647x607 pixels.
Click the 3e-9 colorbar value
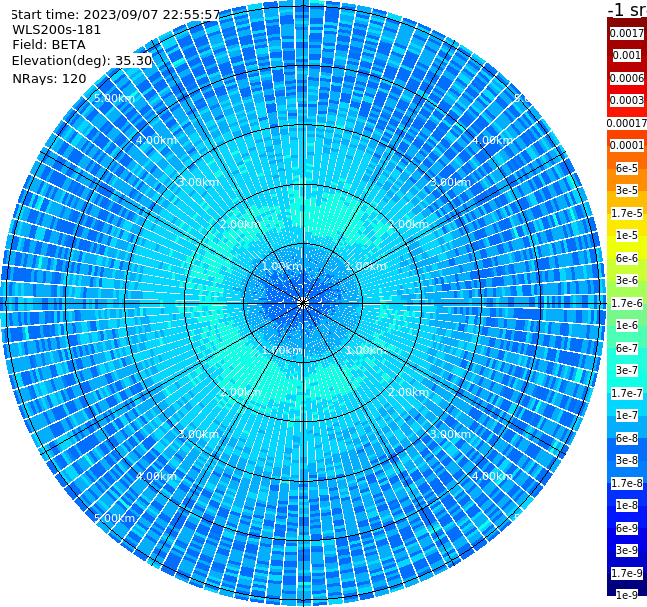[627, 550]
